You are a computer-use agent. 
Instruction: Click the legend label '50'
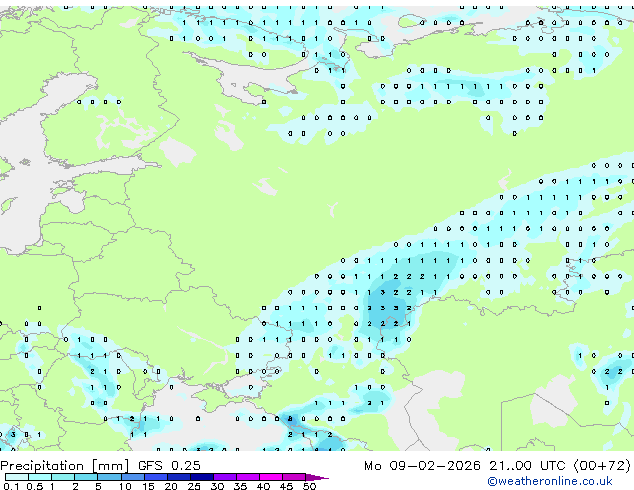click(309, 486)
